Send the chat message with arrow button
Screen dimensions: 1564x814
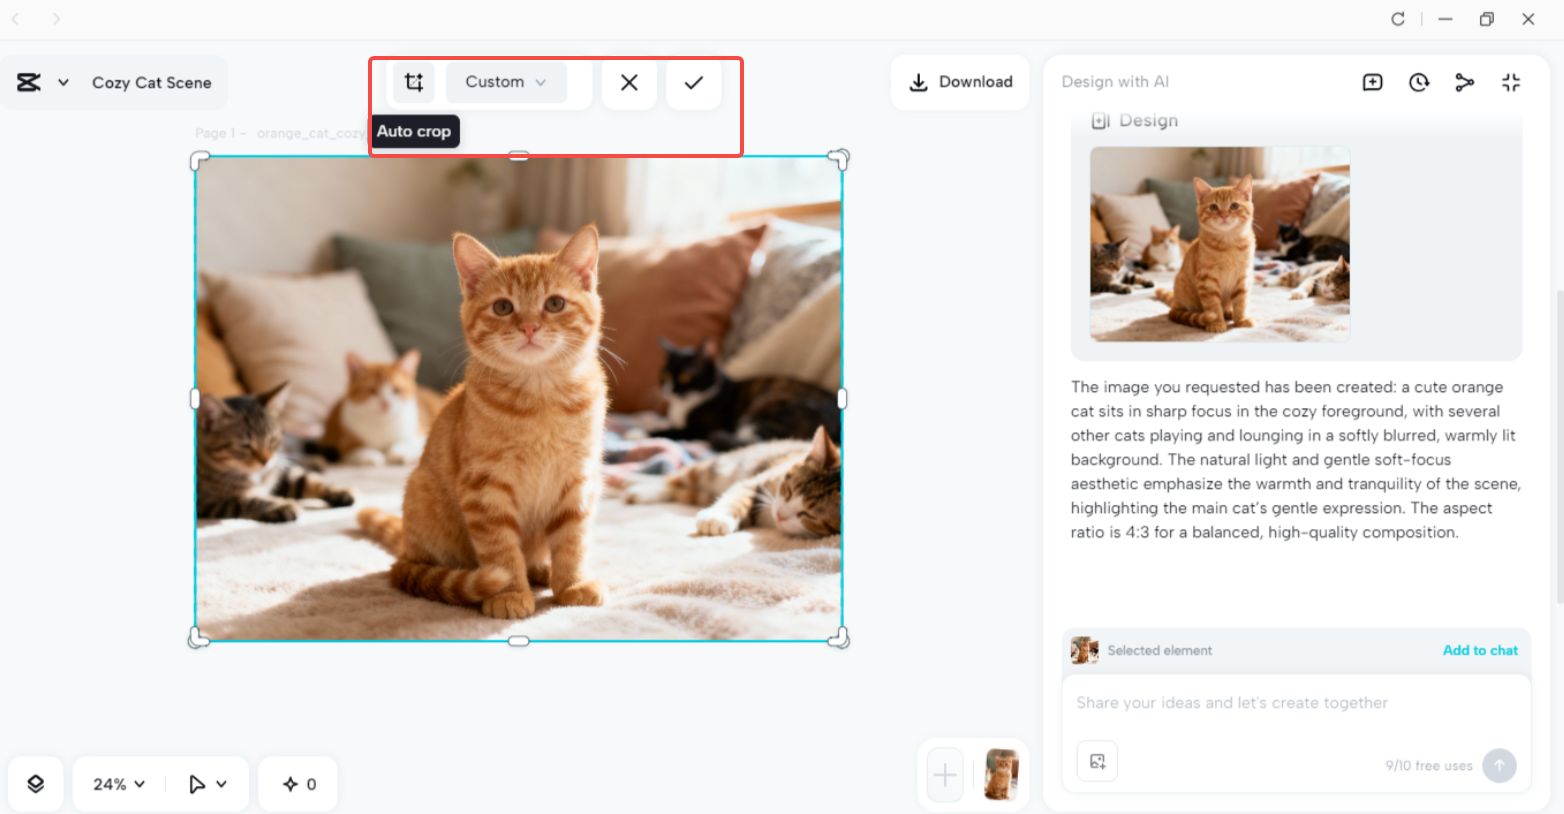click(1499, 765)
